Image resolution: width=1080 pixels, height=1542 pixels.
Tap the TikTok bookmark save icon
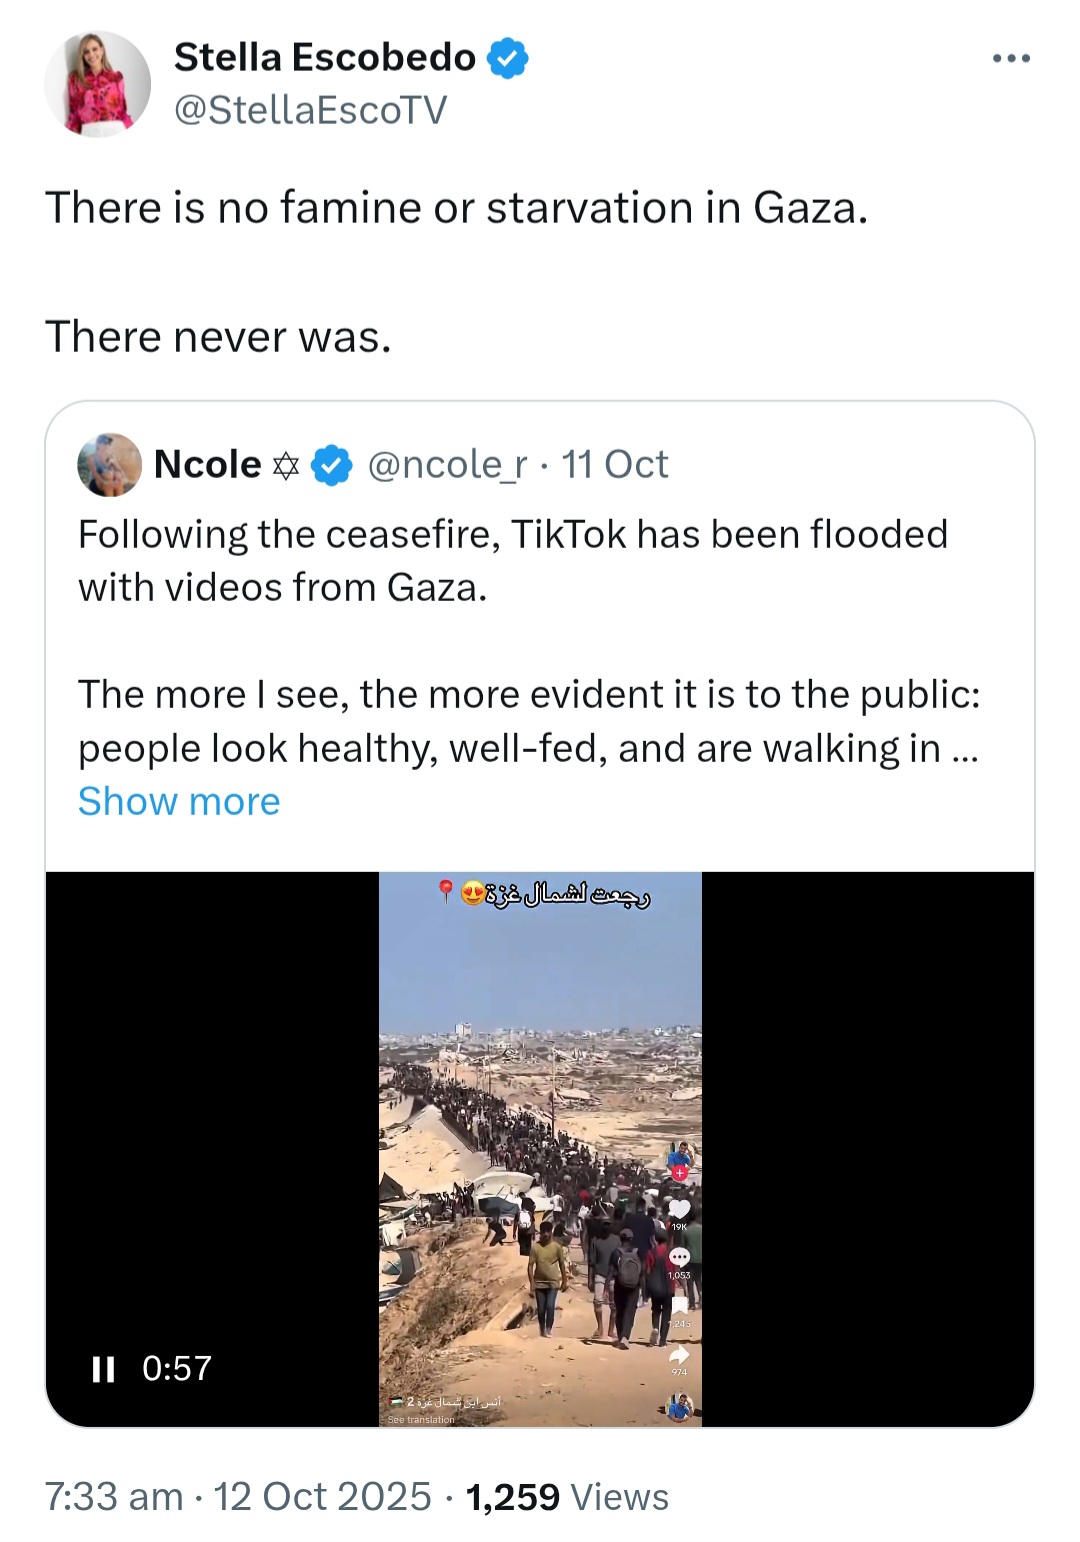pyautogui.click(x=680, y=1306)
